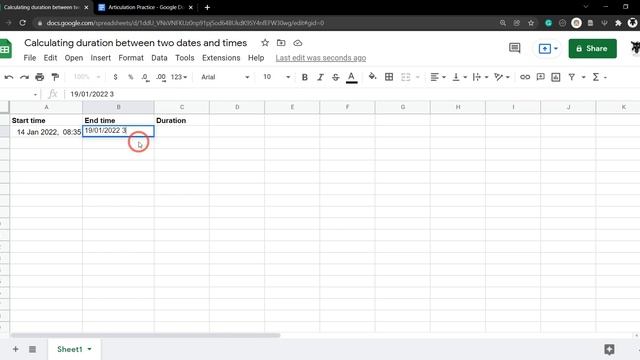Open the Format menu
Viewport: 640px width, 360px height.
131,58
